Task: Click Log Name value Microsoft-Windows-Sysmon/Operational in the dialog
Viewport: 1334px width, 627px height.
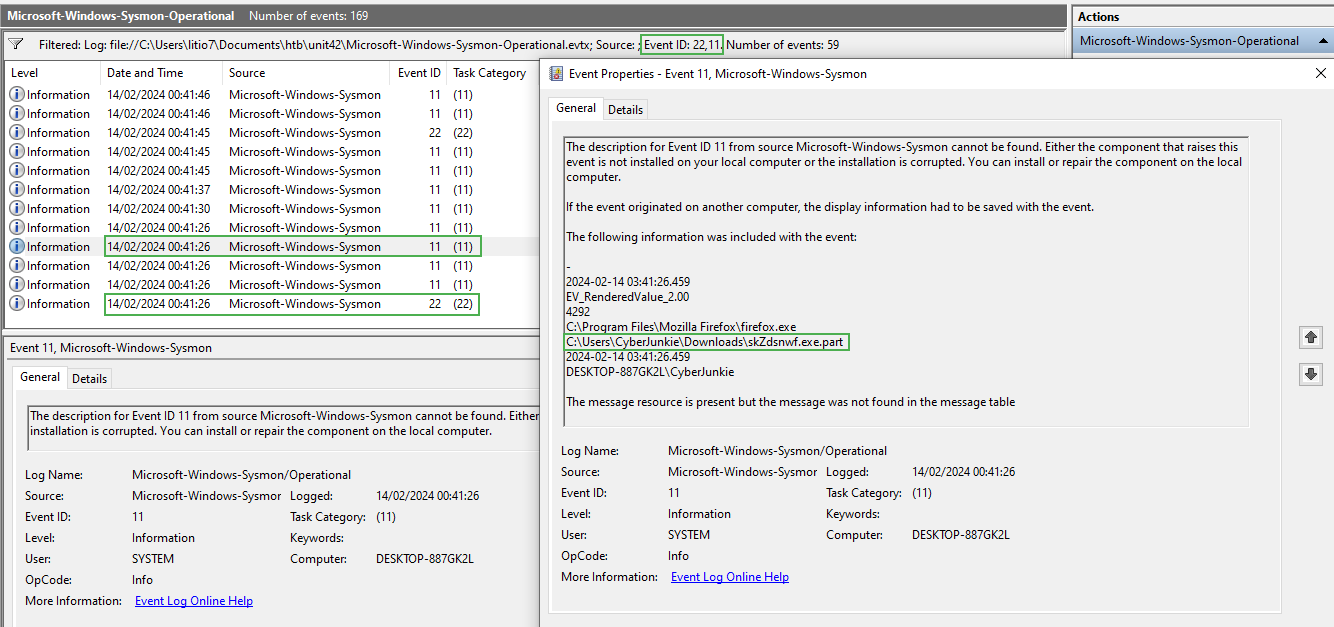Action: point(777,451)
